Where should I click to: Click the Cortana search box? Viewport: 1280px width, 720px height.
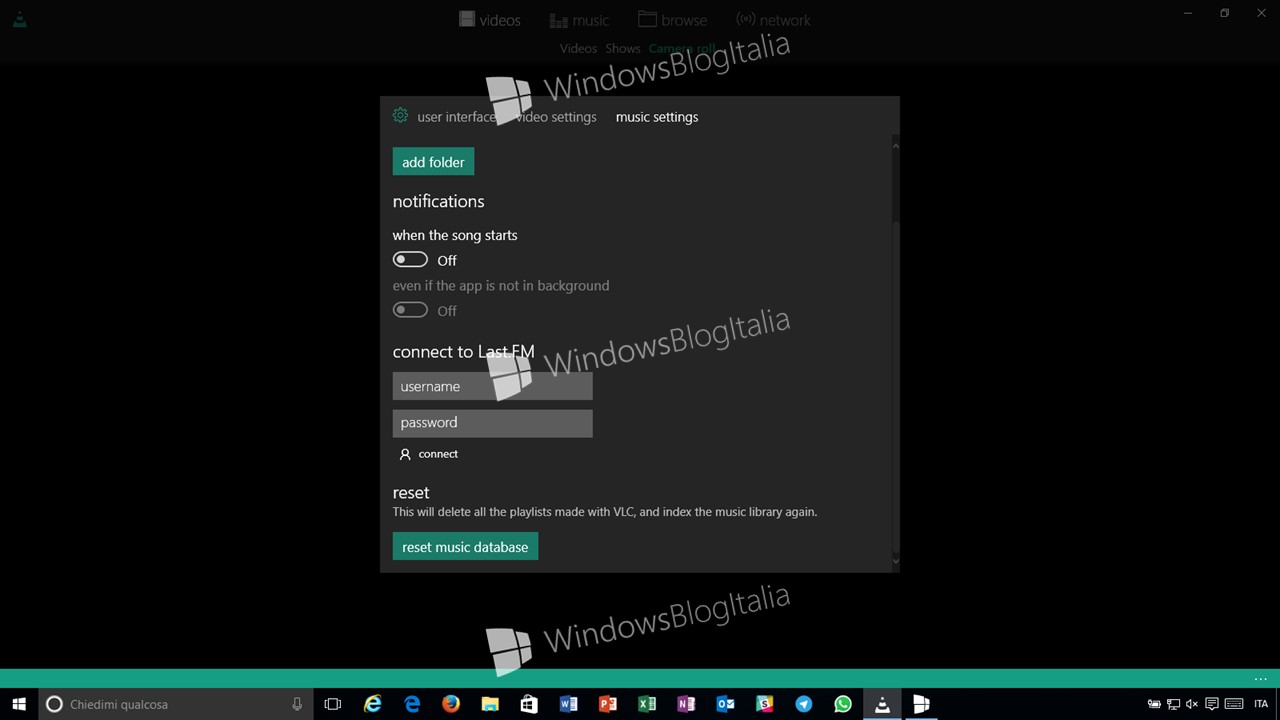pos(176,704)
